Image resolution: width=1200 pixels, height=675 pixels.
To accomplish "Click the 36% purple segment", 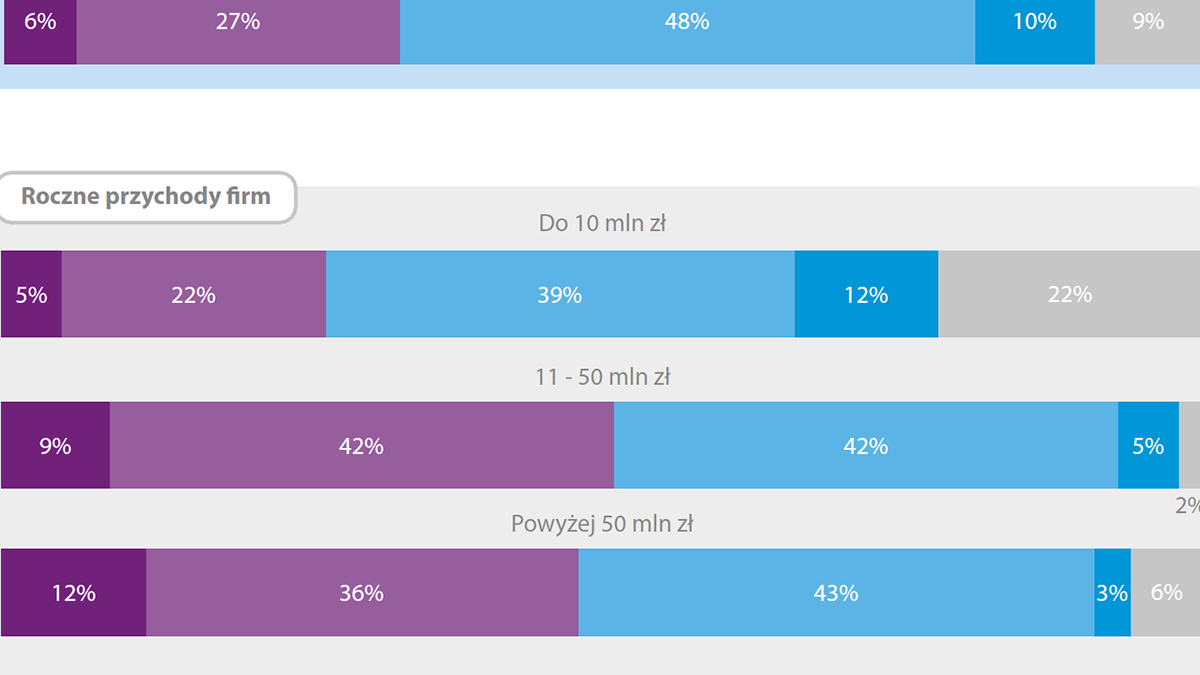I will pos(362,593).
